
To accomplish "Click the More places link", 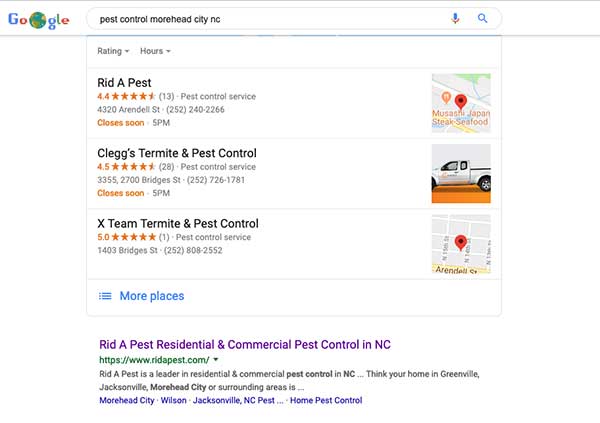I will (152, 296).
